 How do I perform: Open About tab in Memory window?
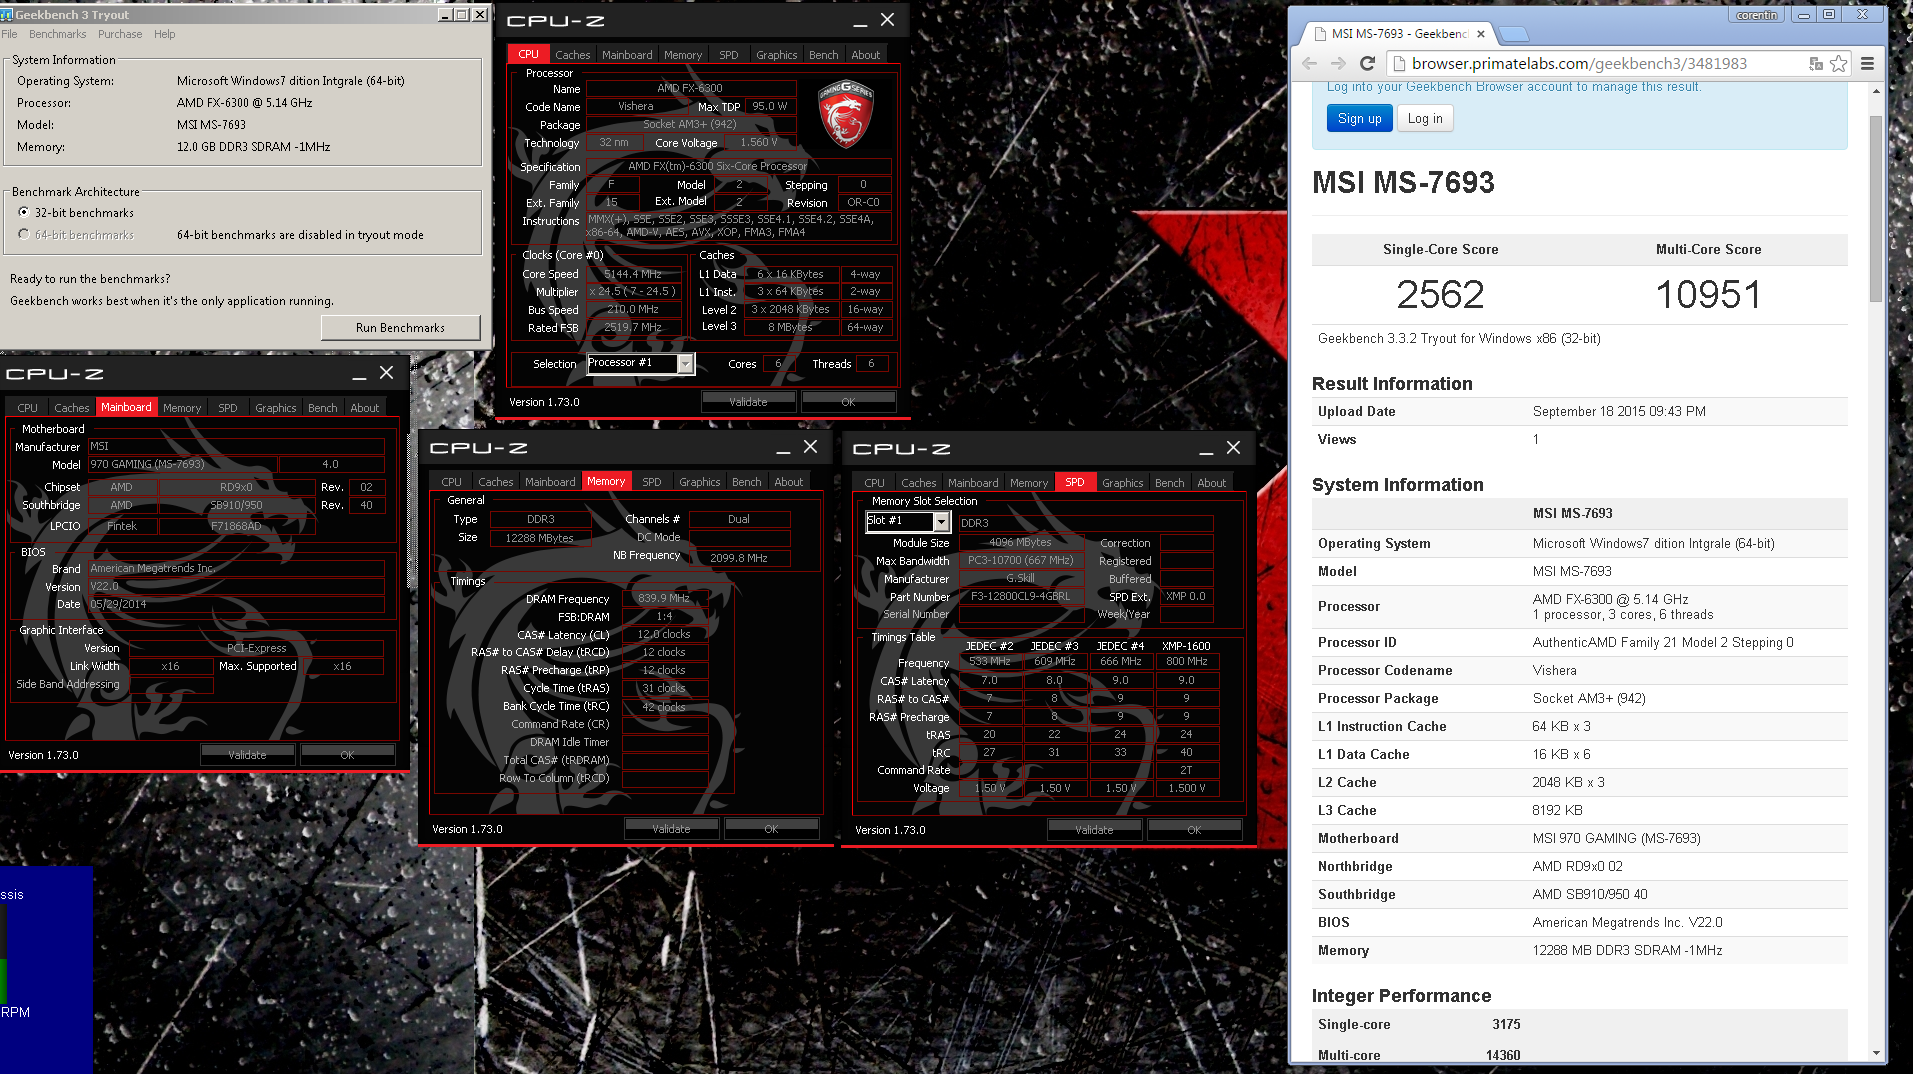[x=789, y=482]
